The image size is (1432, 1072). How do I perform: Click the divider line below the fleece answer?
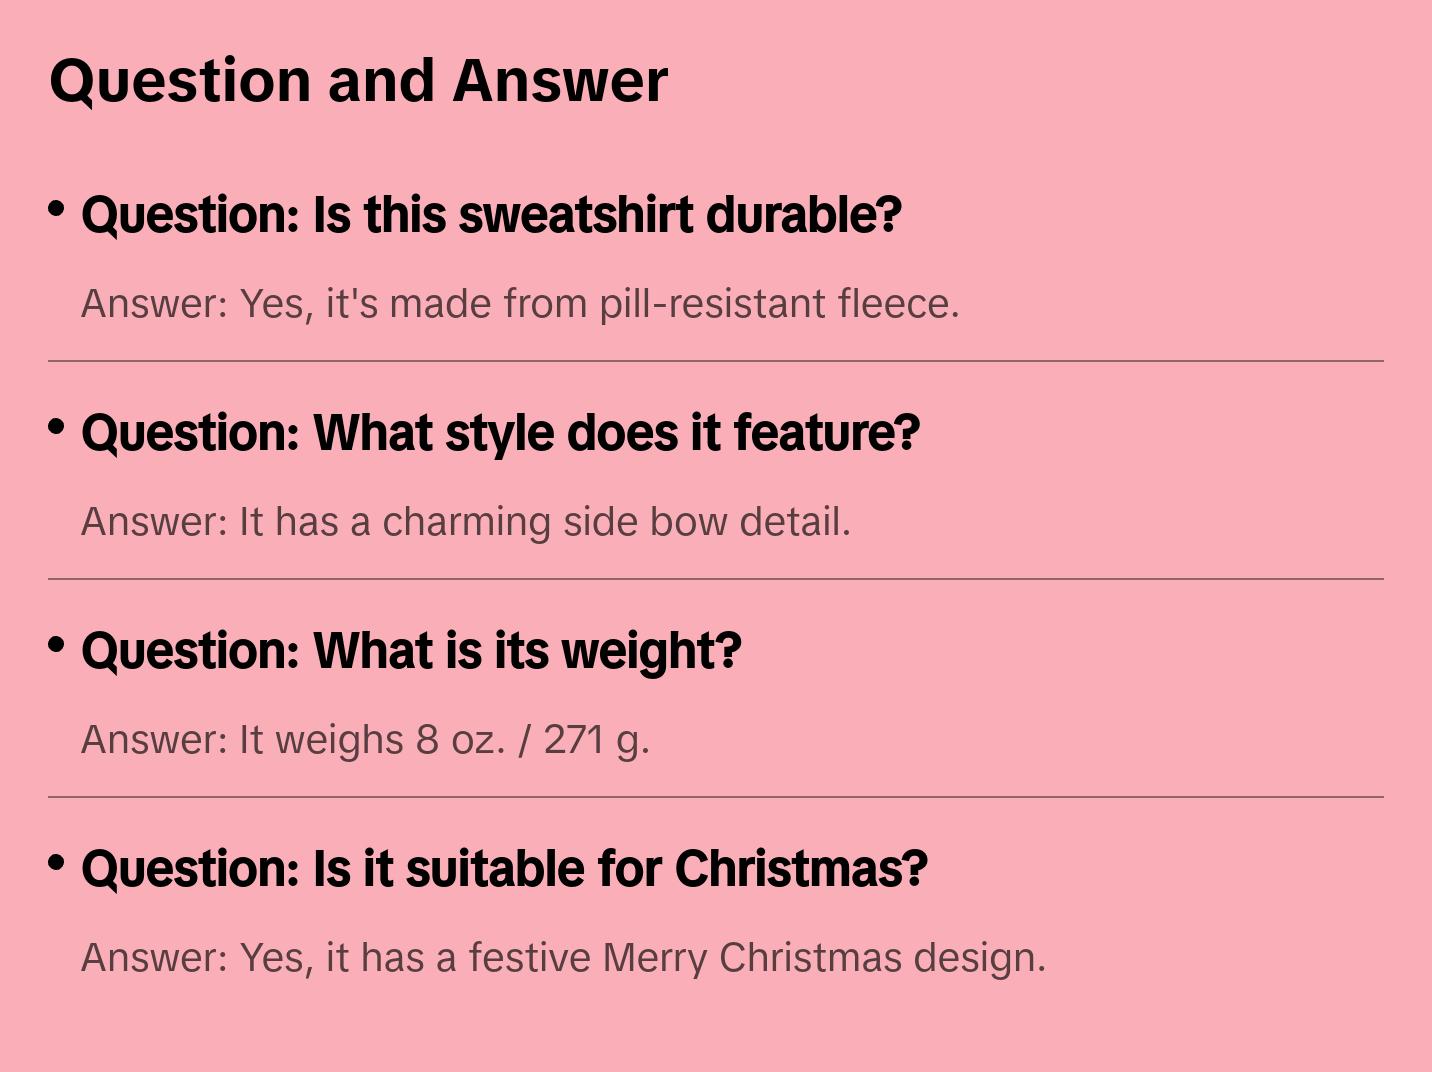tap(716, 361)
